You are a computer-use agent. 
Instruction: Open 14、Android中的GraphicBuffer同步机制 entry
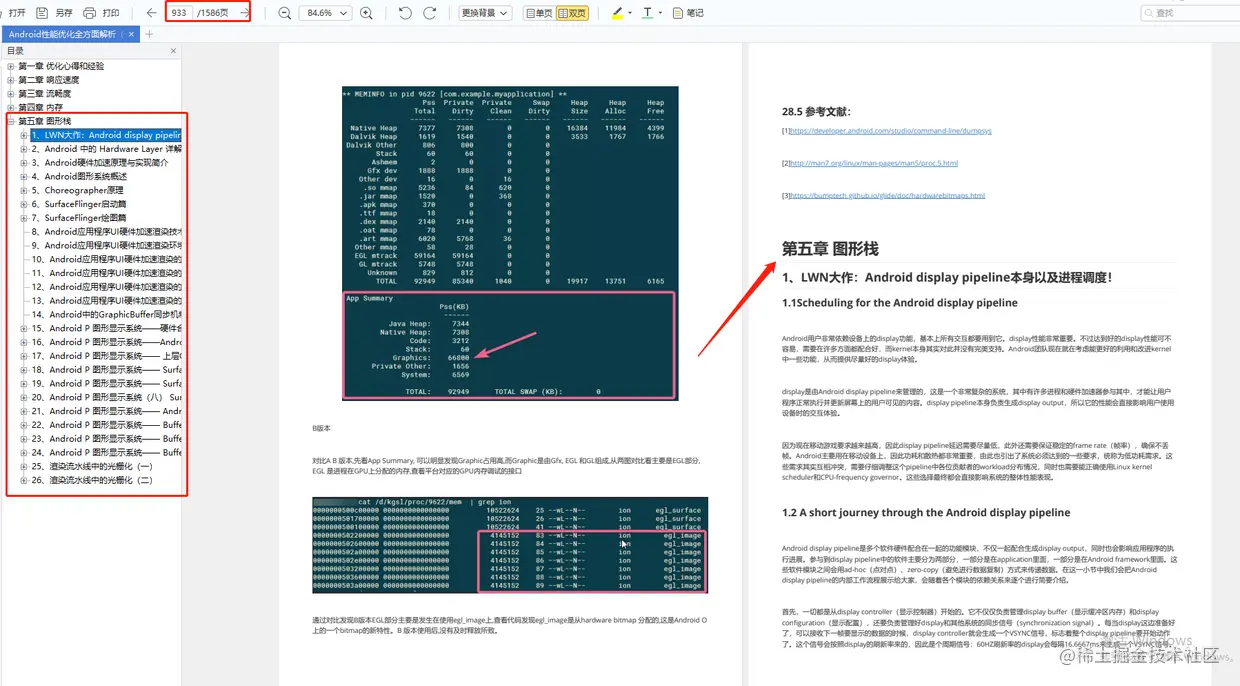click(107, 314)
